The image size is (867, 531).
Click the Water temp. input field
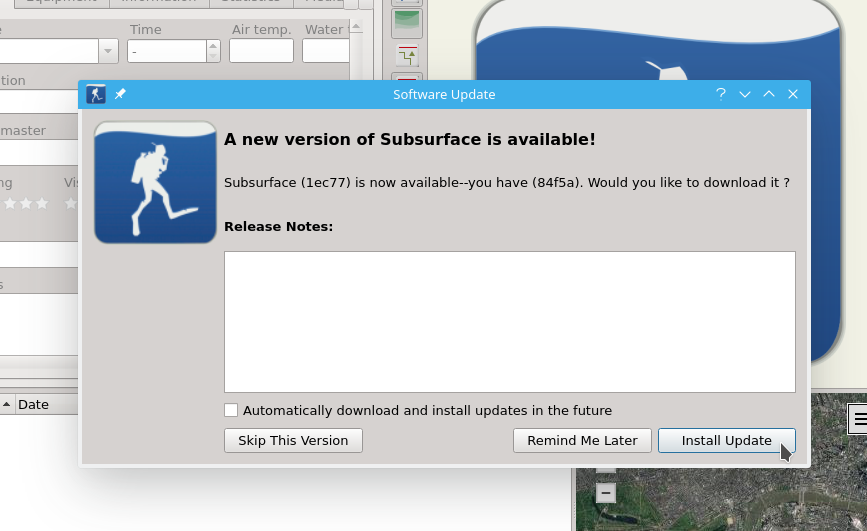click(326, 51)
